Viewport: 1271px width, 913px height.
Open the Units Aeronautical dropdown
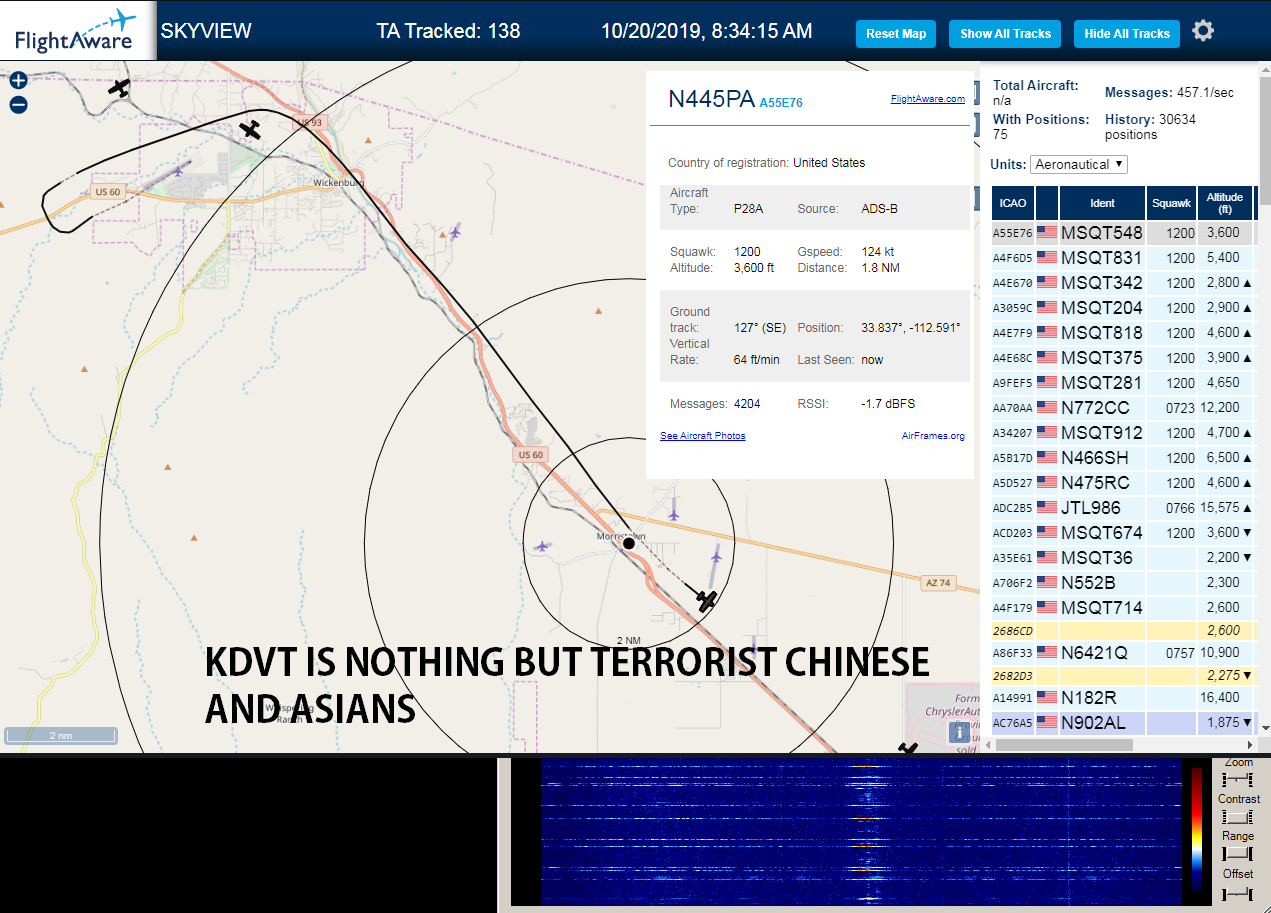click(1079, 164)
